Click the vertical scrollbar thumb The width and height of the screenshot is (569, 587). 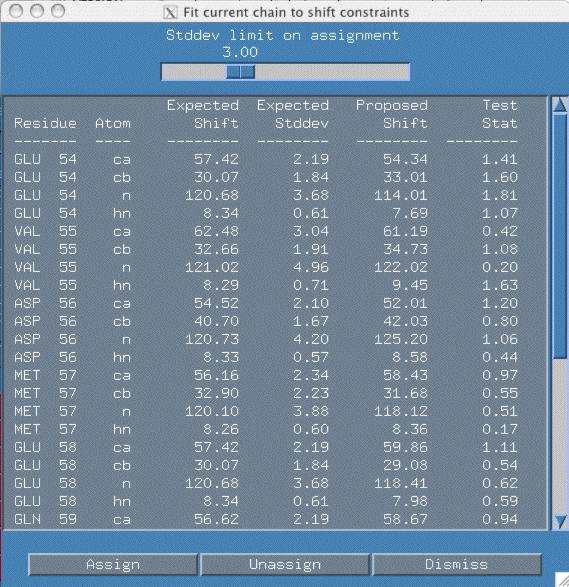(x=560, y=236)
